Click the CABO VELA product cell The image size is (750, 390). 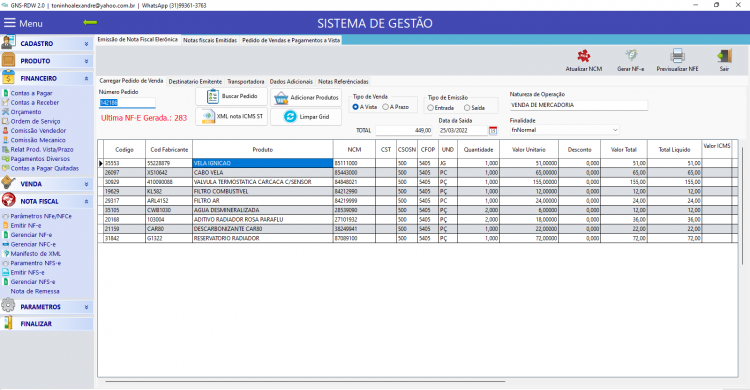tap(263, 172)
